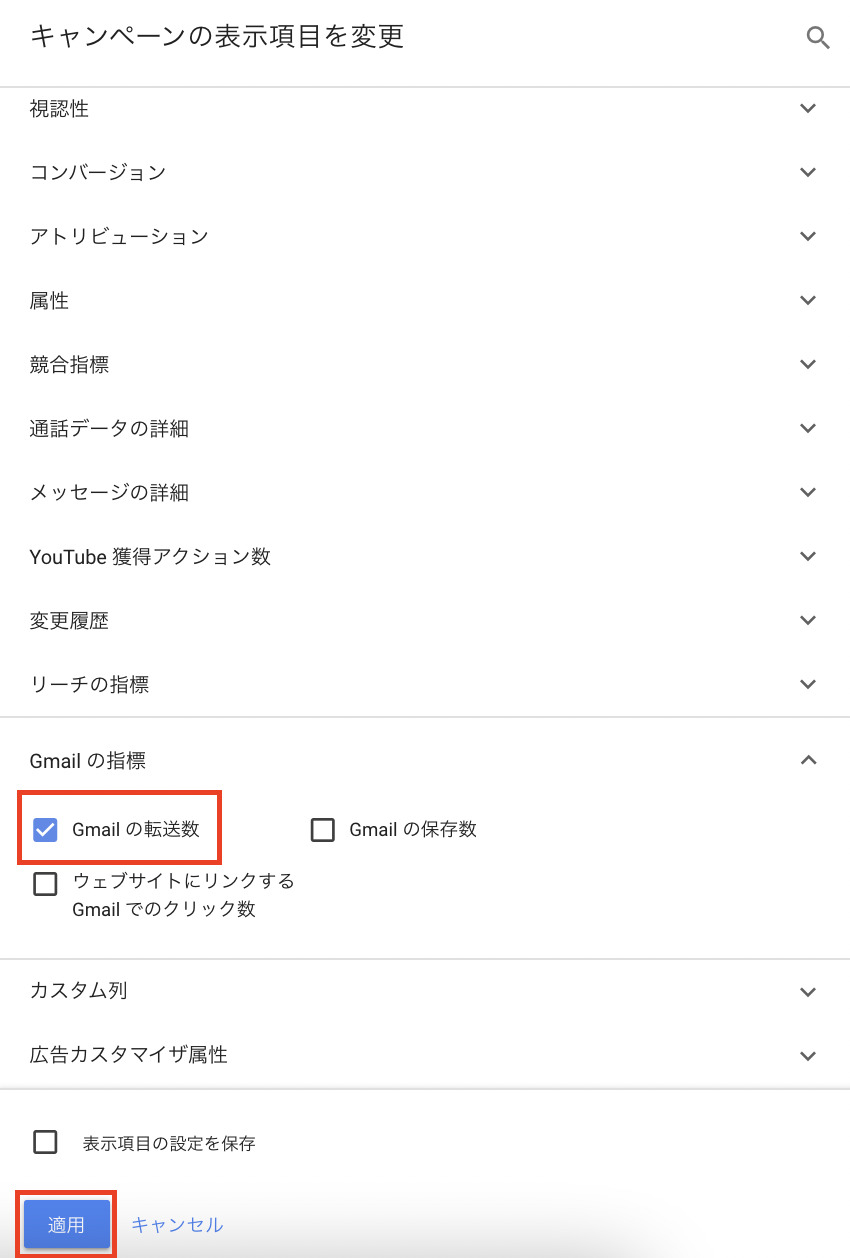This screenshot has height=1258, width=850.
Task: Collapse the Gmail の指標 section
Action: click(x=809, y=760)
